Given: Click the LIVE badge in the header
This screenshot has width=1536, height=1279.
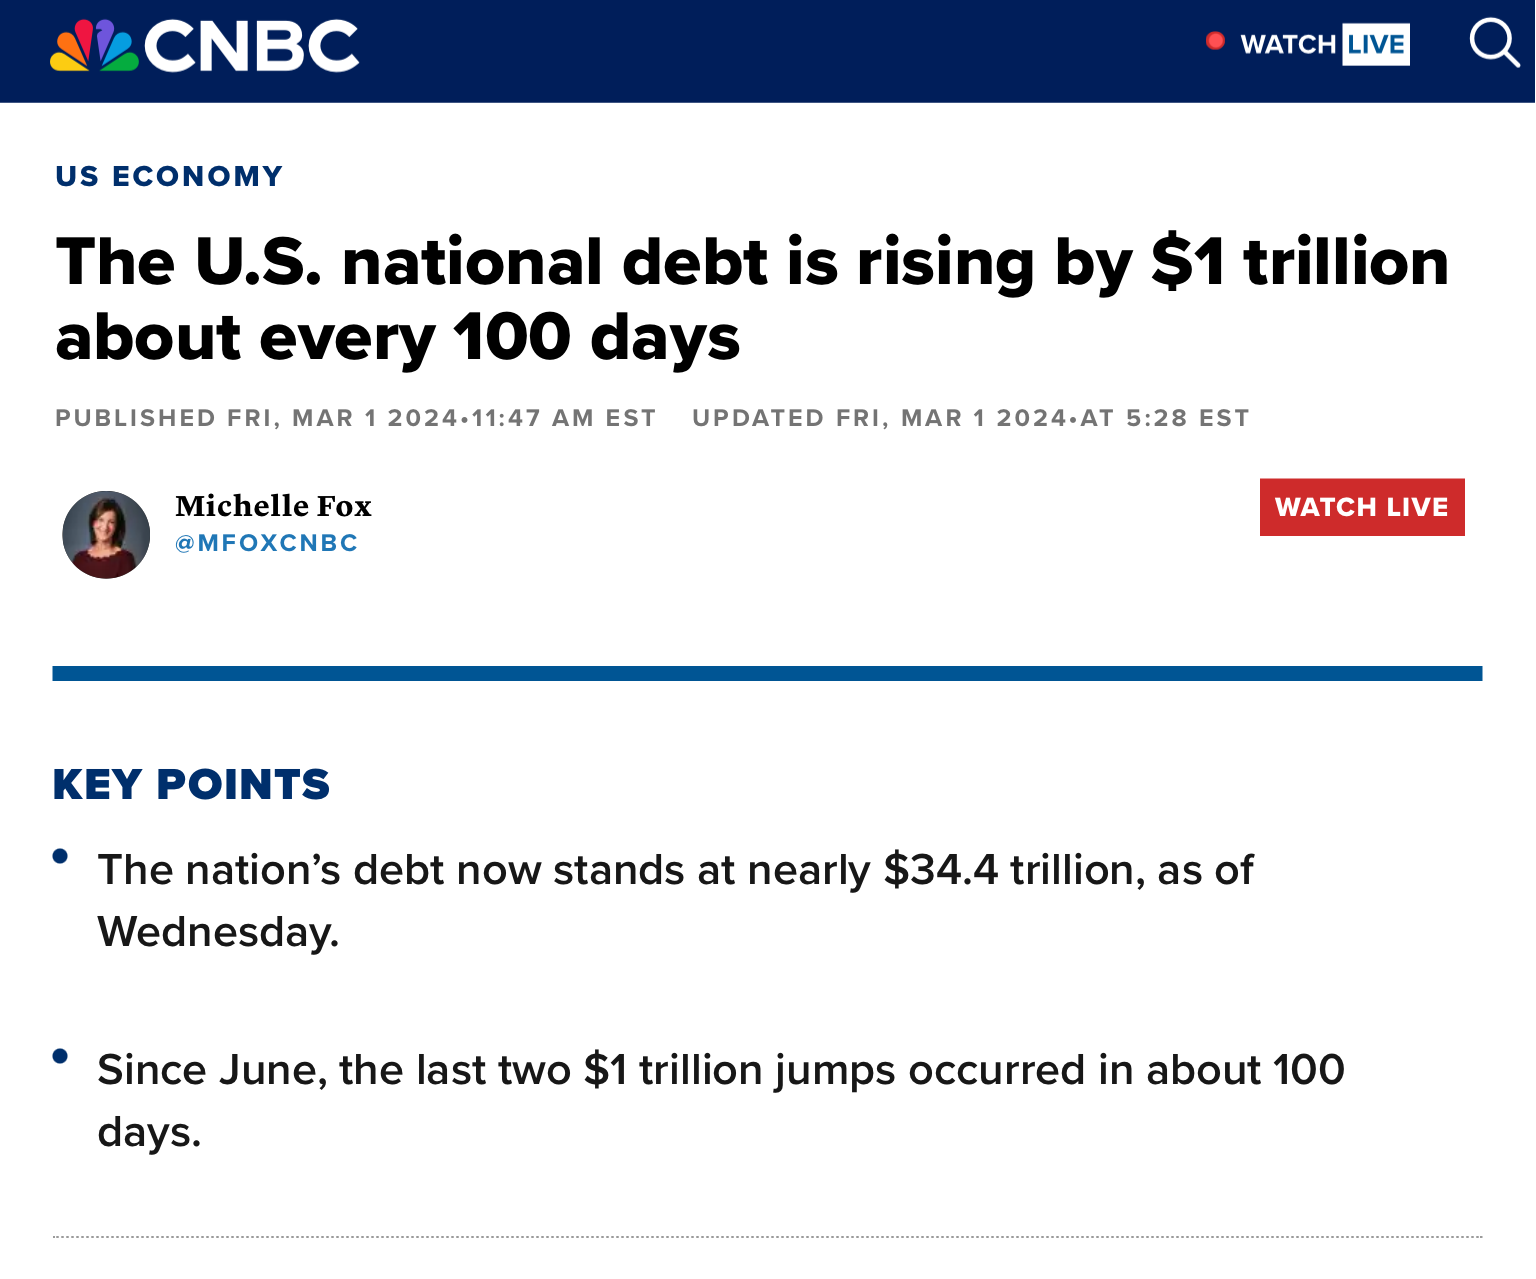Looking at the screenshot, I should pos(1375,44).
